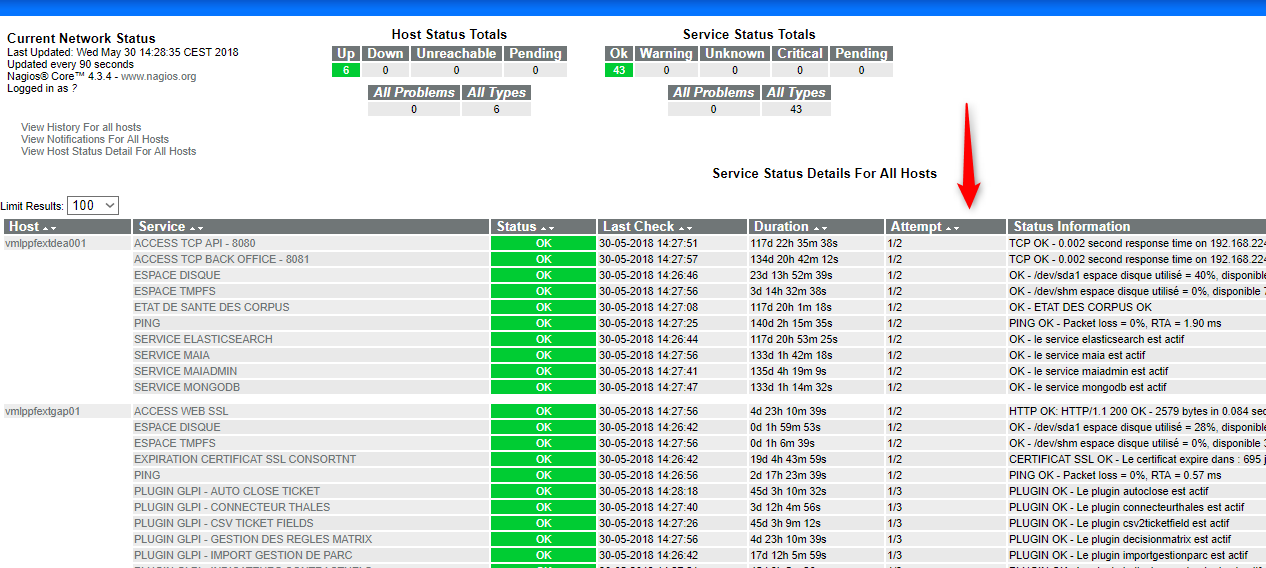Open View Notifications For All Hosts
The image size is (1266, 568).
95,140
